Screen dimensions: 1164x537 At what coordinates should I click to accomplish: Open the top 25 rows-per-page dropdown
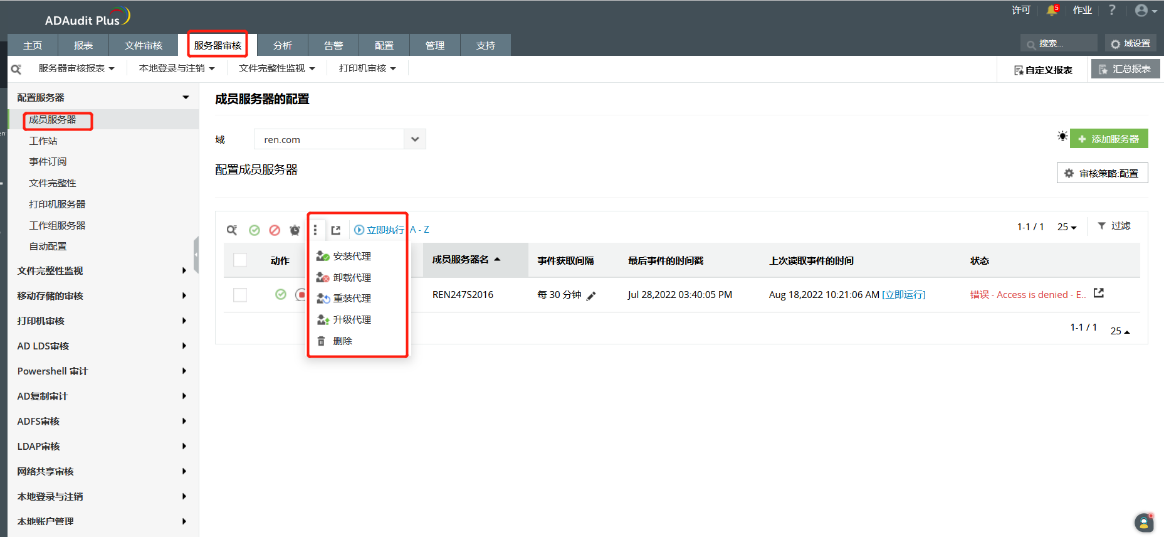[x=1067, y=227]
